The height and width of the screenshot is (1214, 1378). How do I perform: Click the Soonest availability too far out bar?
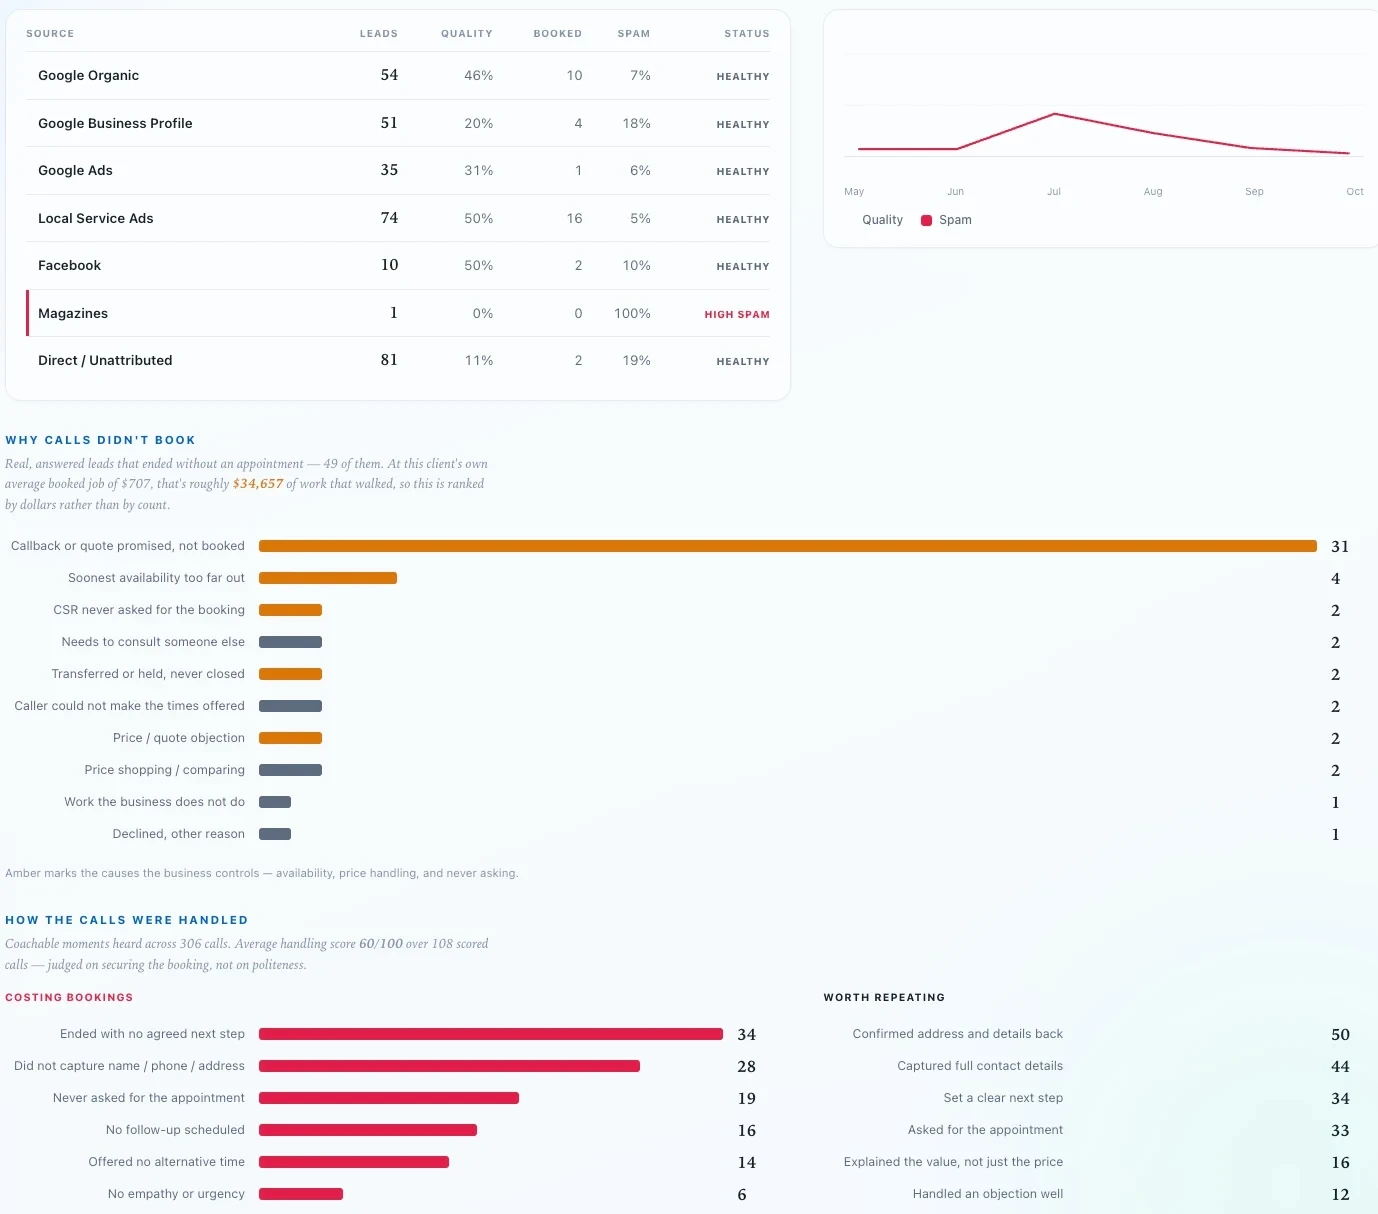pos(328,578)
